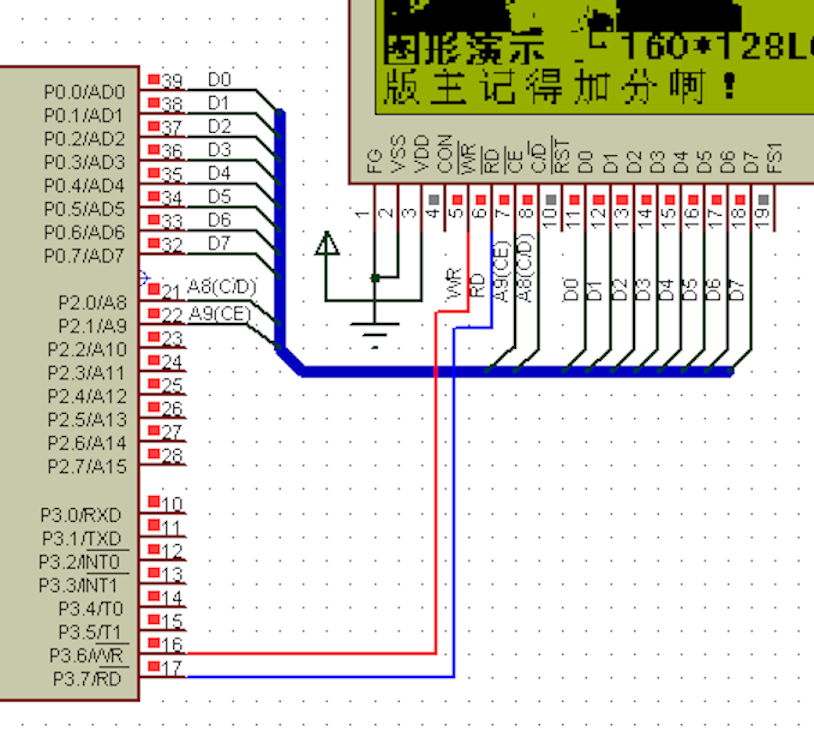This screenshot has height=749, width=814.
Task: Click the ground terminal symbol
Action: [374, 334]
